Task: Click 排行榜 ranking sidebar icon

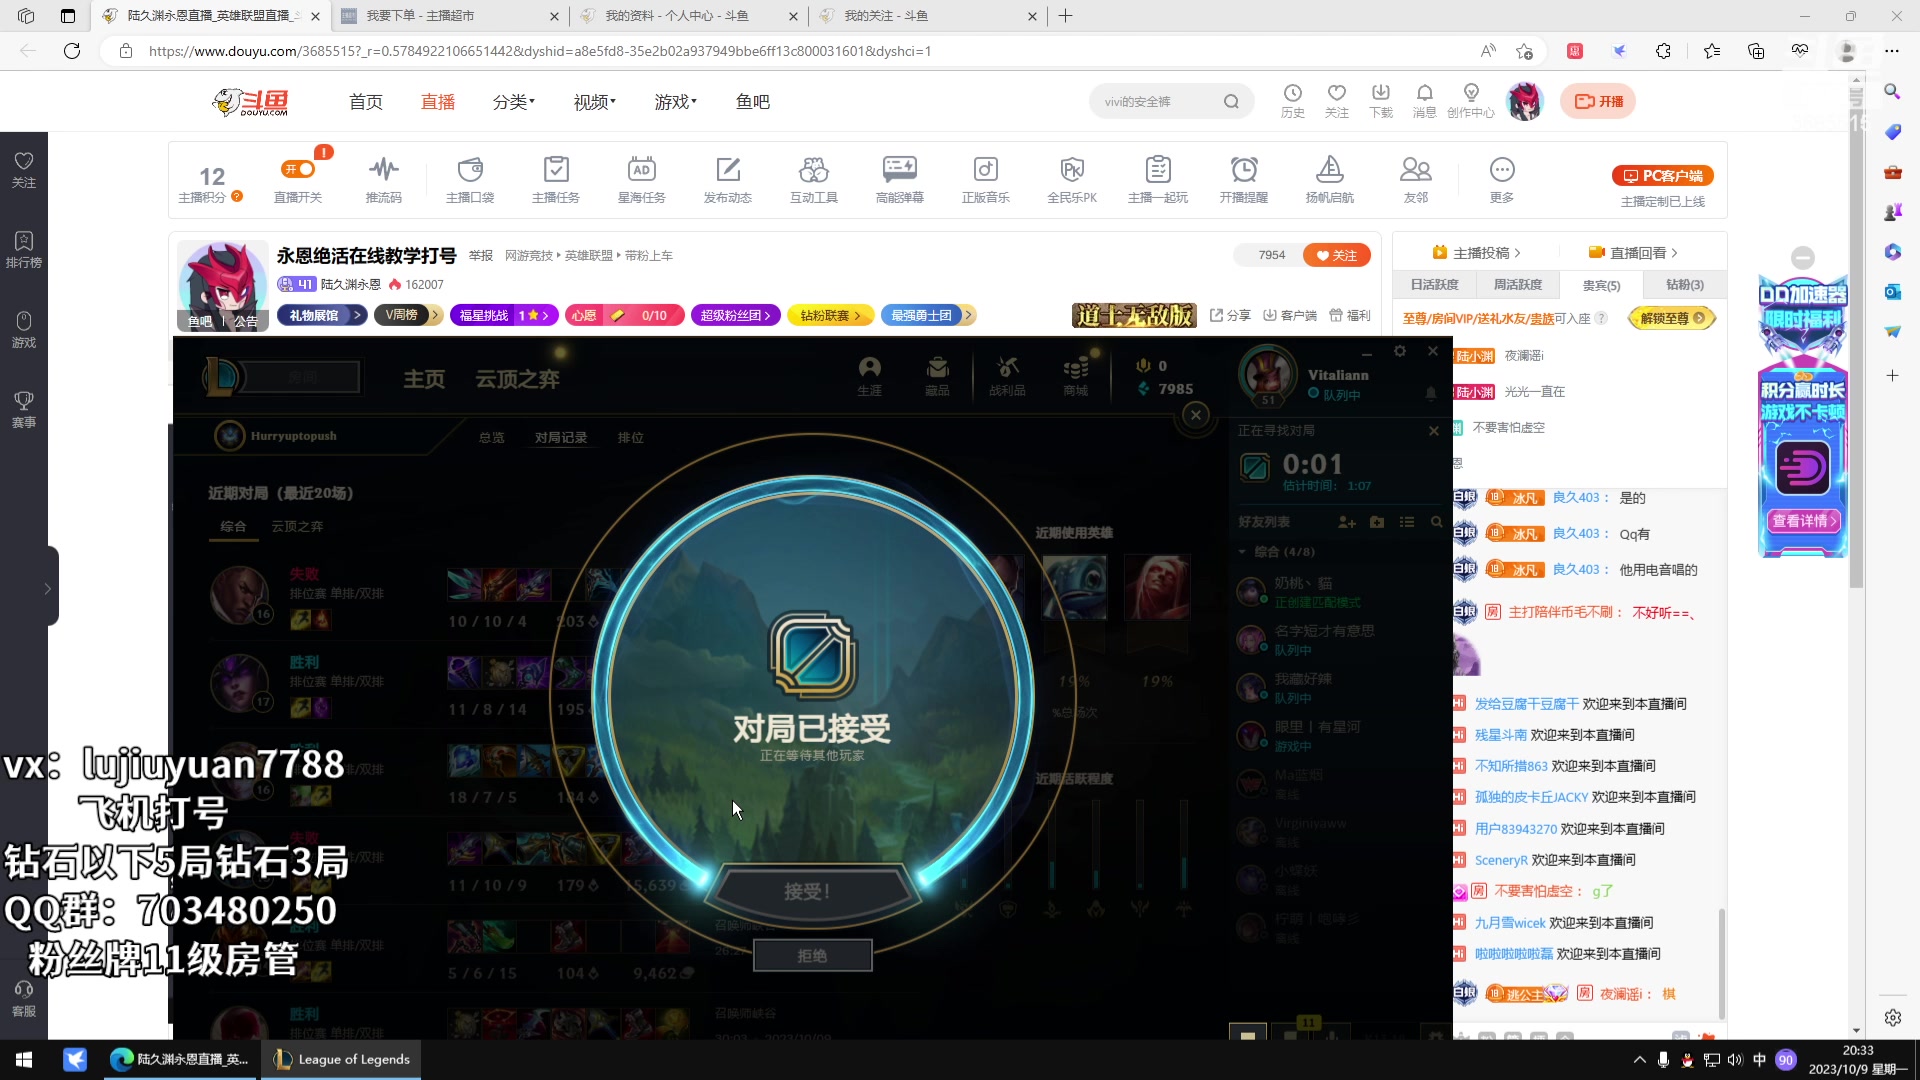Action: point(24,250)
